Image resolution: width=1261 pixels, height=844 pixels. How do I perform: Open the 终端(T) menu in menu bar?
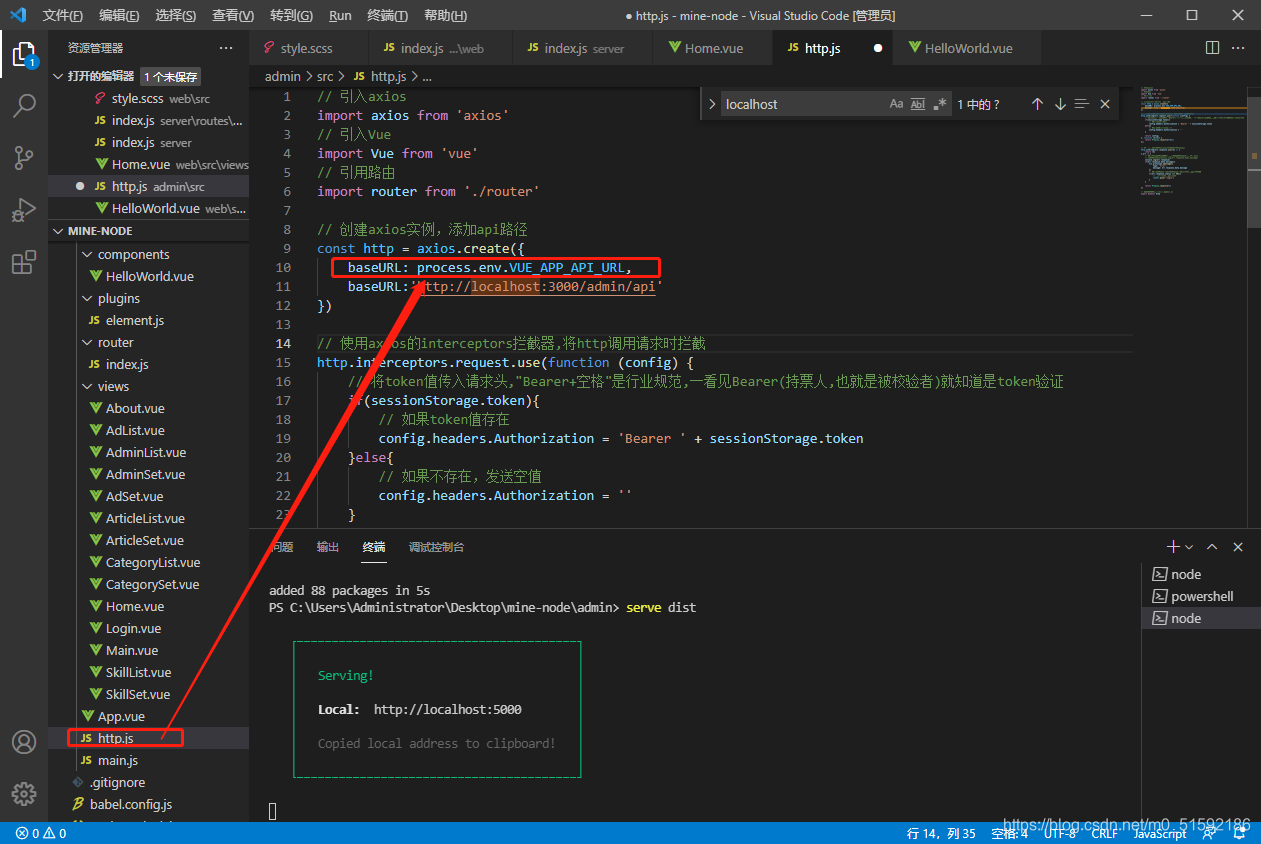click(387, 15)
